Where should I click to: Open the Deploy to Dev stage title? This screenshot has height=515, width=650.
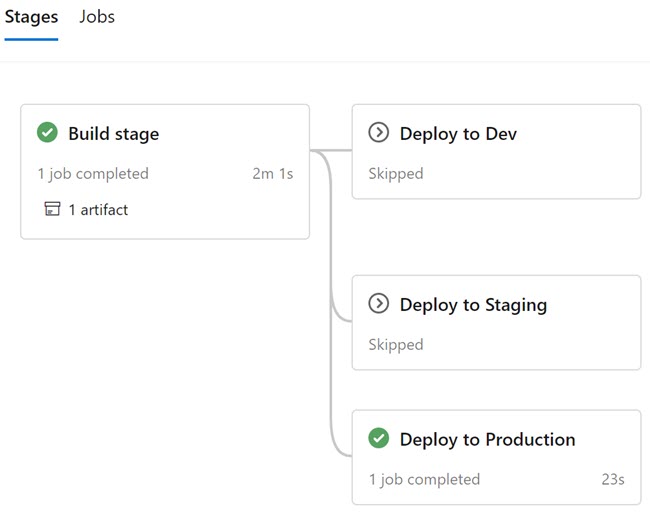458,134
